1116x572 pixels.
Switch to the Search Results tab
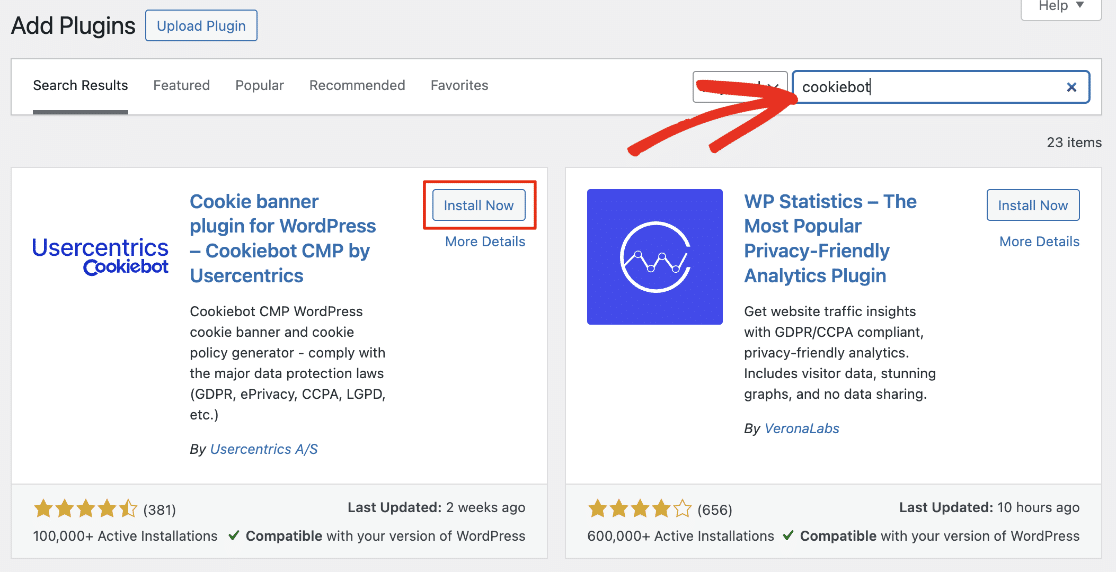tap(80, 85)
